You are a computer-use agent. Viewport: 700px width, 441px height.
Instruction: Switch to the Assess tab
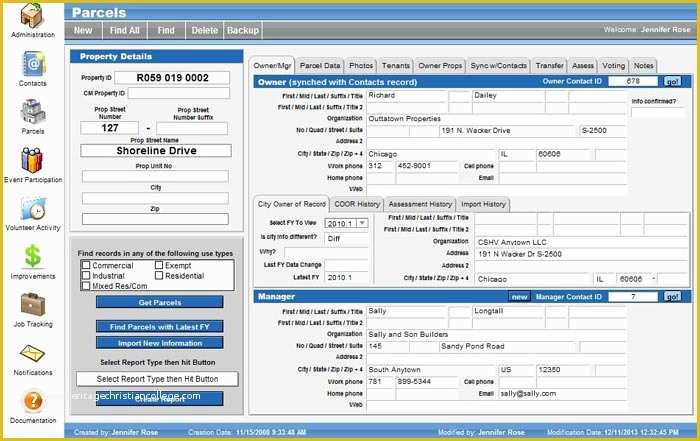(x=583, y=66)
